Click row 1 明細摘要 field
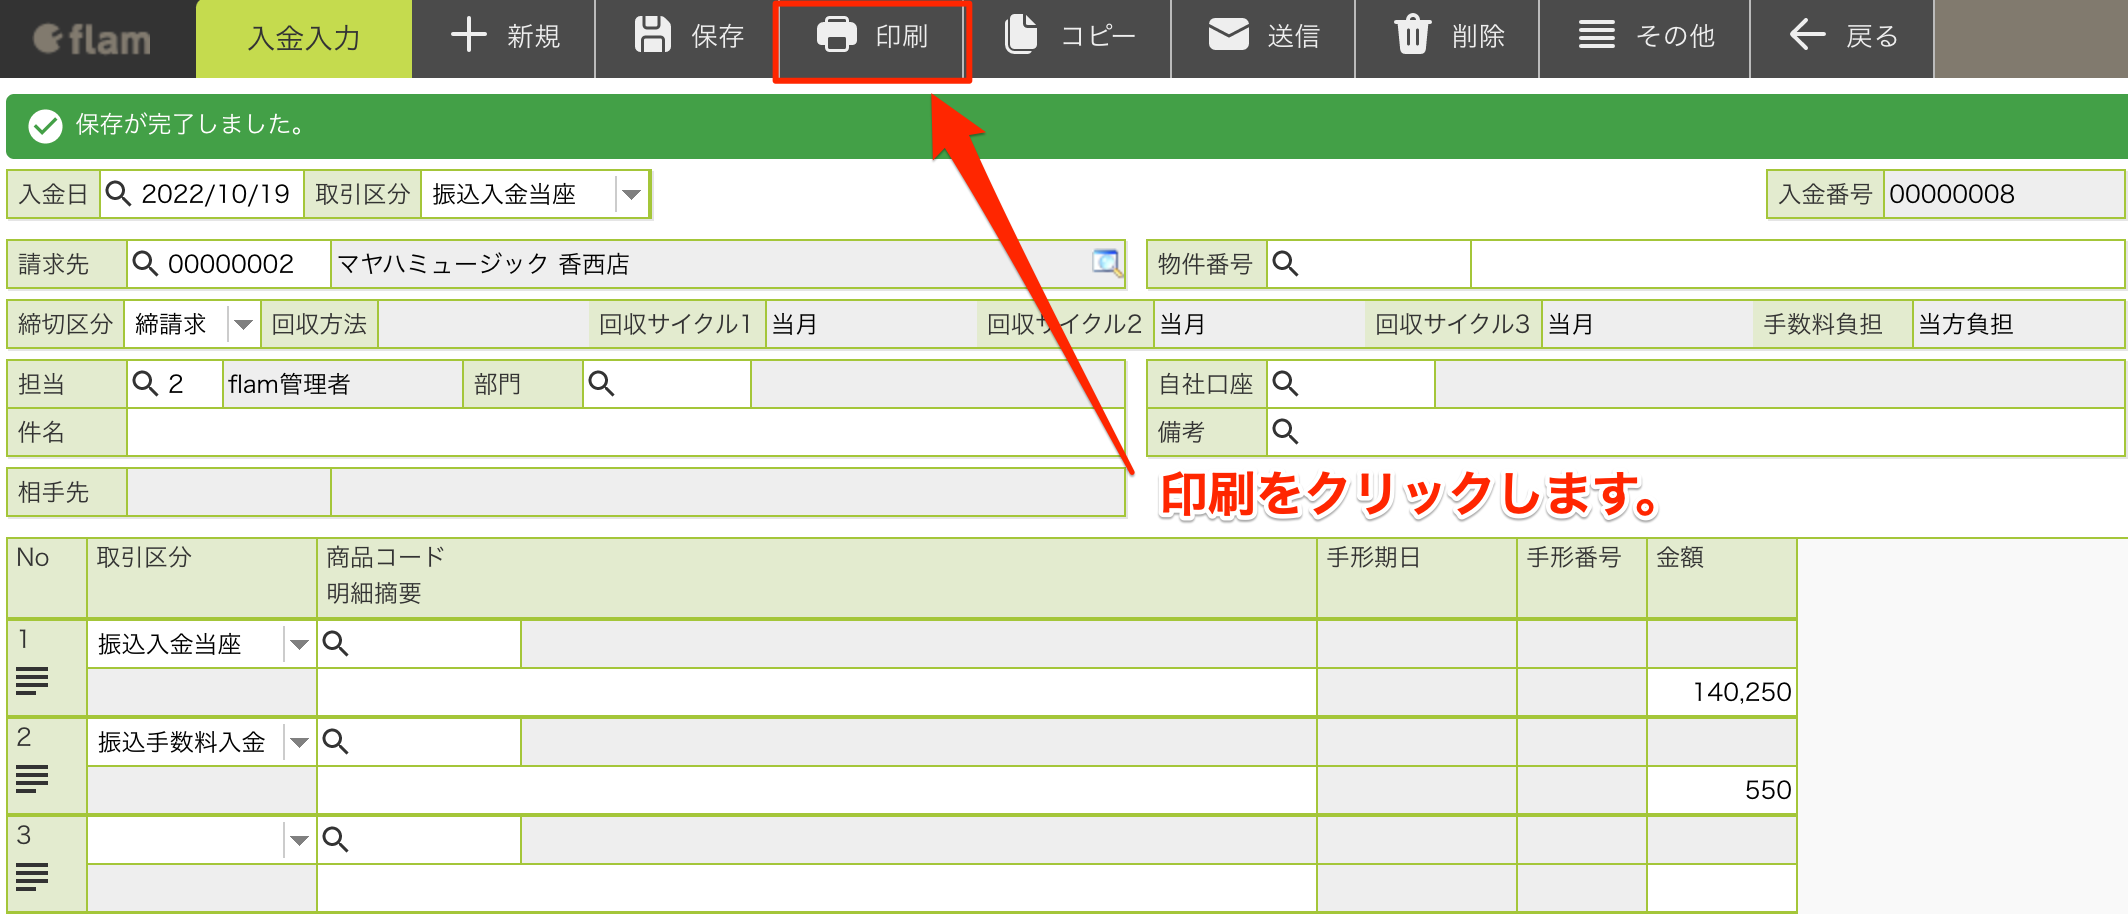Viewport: 2128px width, 914px height. (816, 692)
